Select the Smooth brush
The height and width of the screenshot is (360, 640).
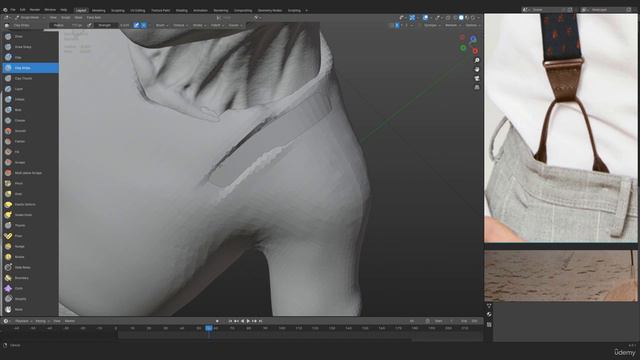tap(30, 131)
